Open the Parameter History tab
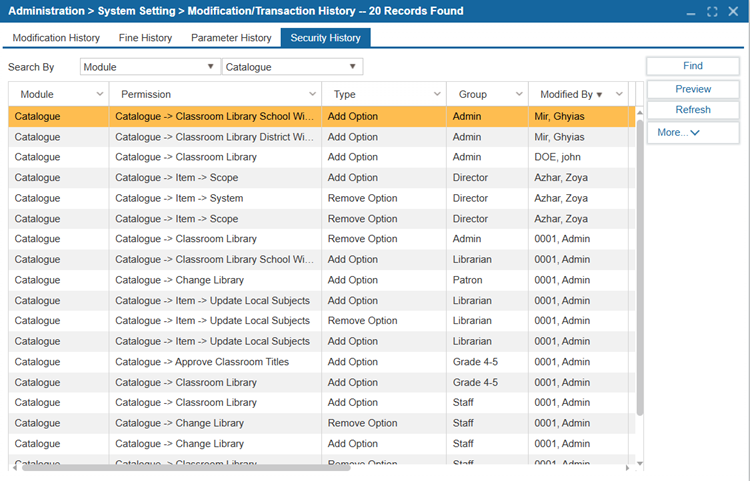This screenshot has height=481, width=750. pyautogui.click(x=231, y=38)
